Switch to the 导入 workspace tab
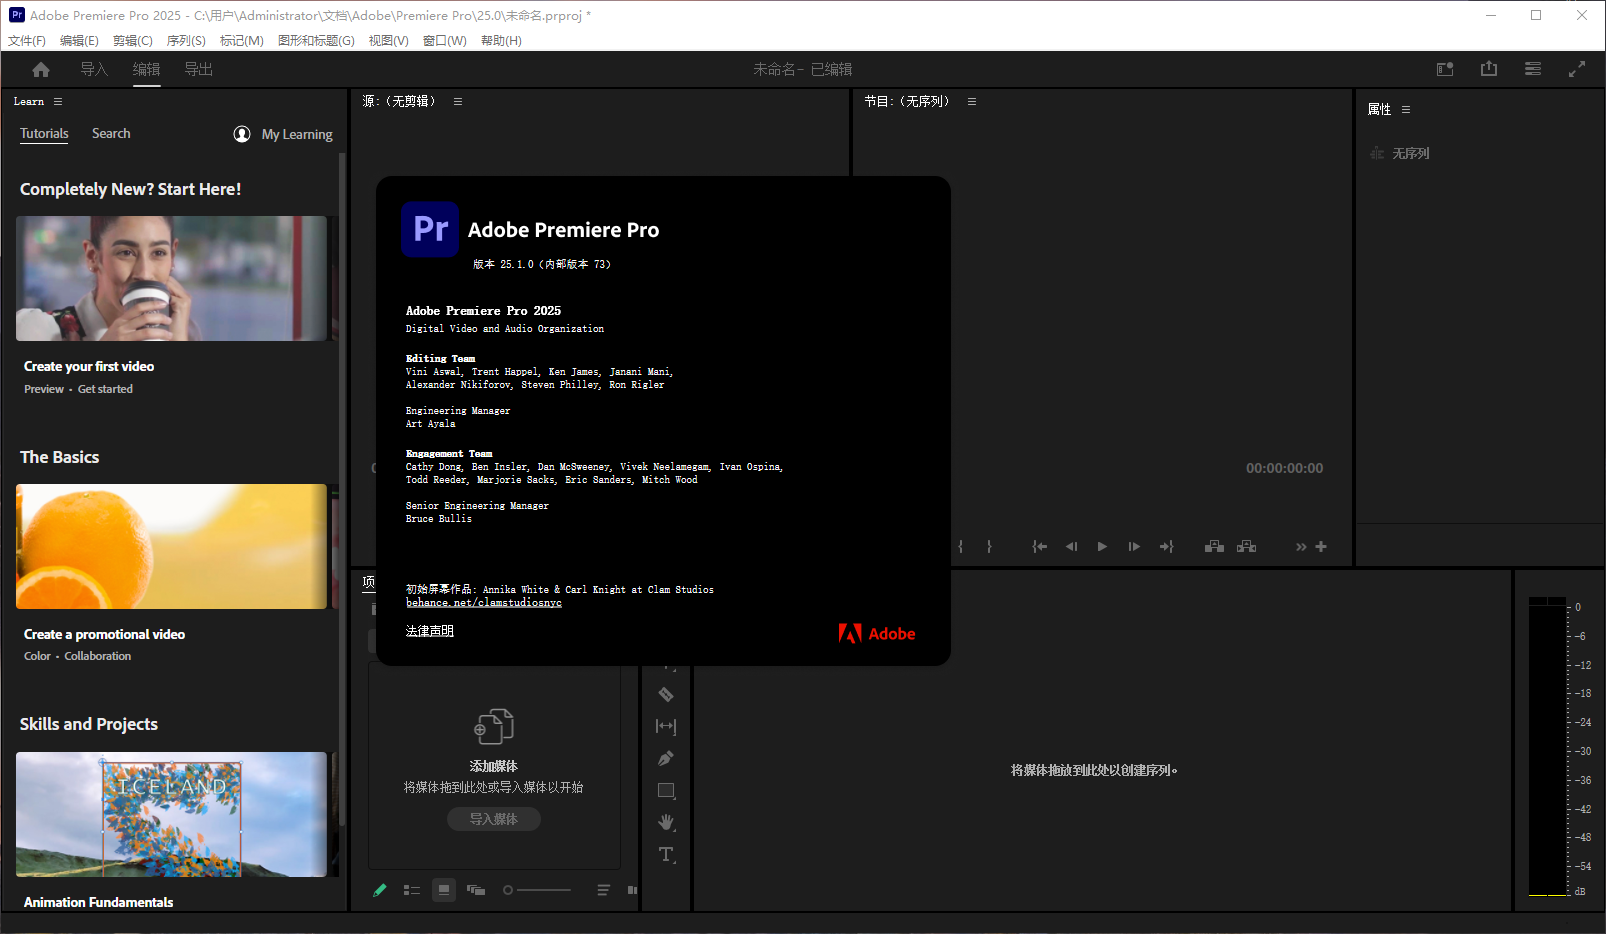This screenshot has width=1606, height=934. pyautogui.click(x=94, y=69)
